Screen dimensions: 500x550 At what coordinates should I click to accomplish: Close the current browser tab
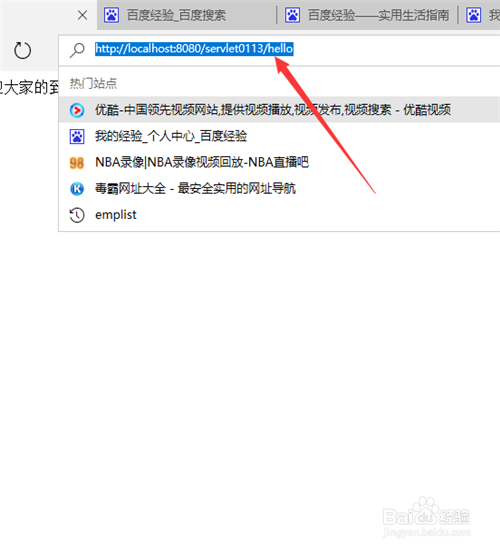coord(82,15)
